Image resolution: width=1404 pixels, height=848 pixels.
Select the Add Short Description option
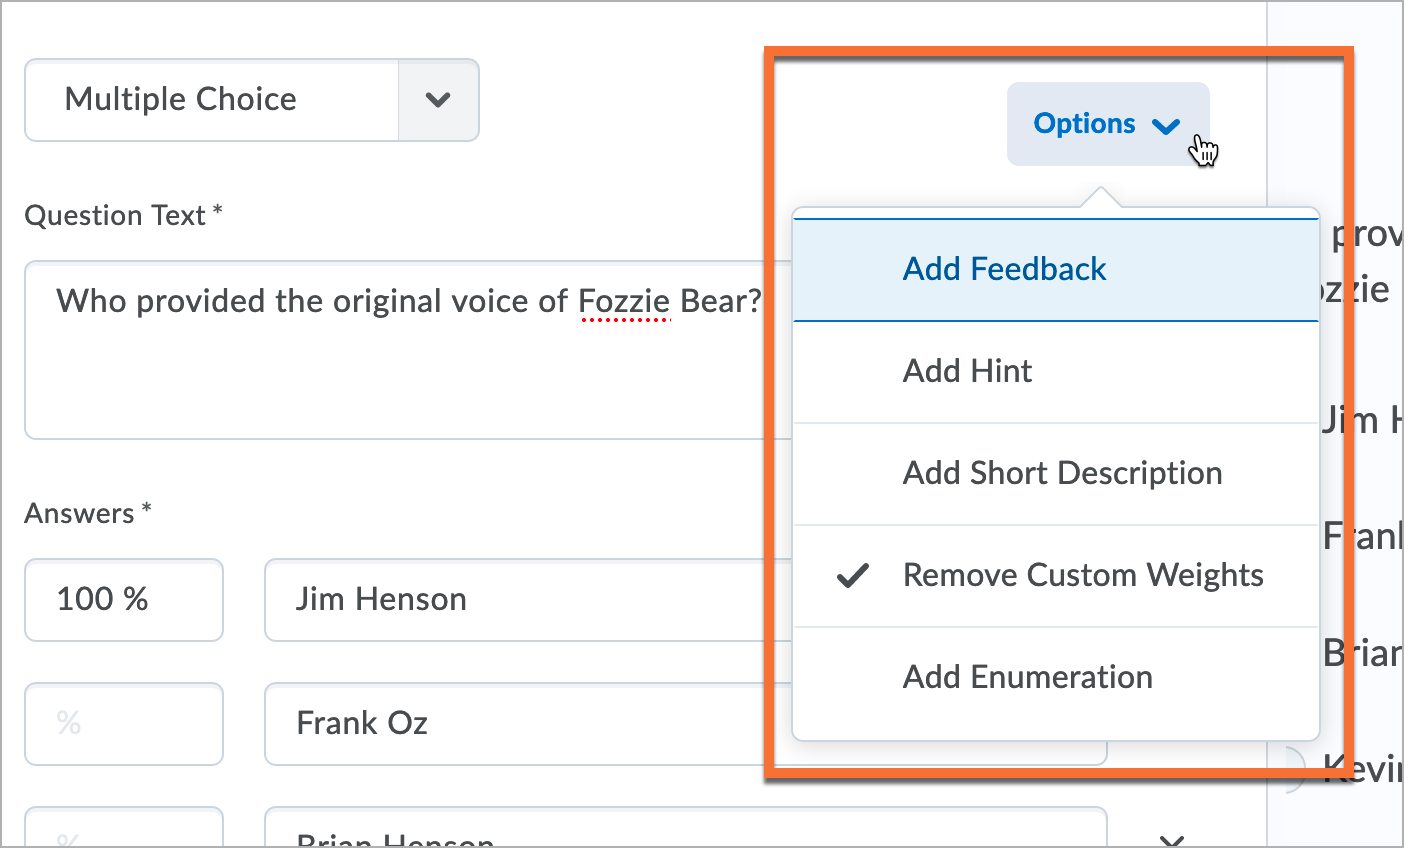pyautogui.click(x=1062, y=473)
